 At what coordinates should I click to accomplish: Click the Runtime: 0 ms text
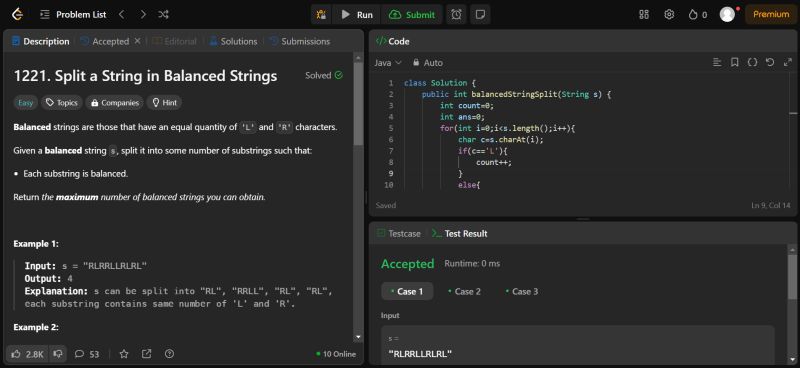pos(472,264)
